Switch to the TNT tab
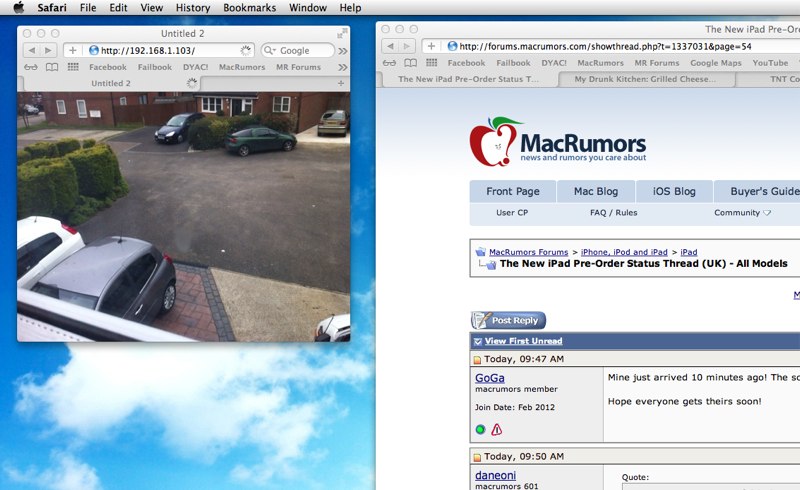Image resolution: width=800 pixels, height=490 pixels. (x=768, y=79)
